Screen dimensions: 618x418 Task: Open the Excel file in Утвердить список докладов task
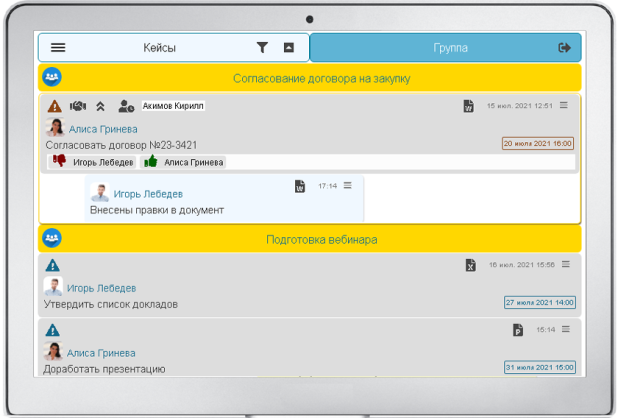click(x=470, y=265)
